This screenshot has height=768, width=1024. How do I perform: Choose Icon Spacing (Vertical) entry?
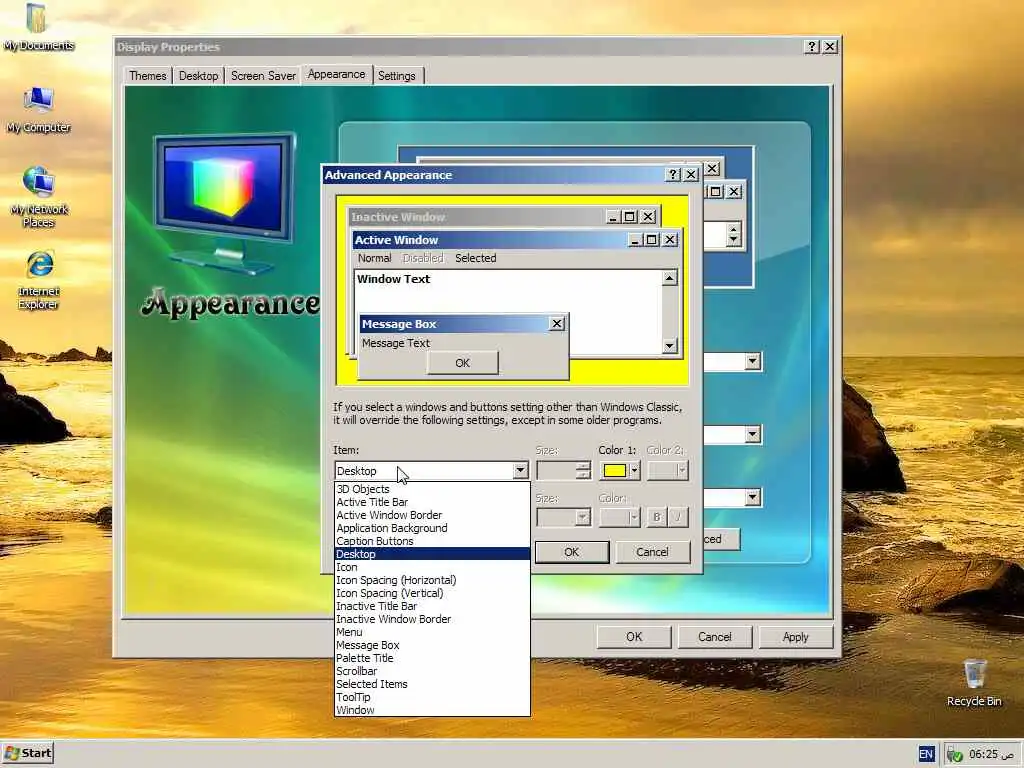[432, 593]
